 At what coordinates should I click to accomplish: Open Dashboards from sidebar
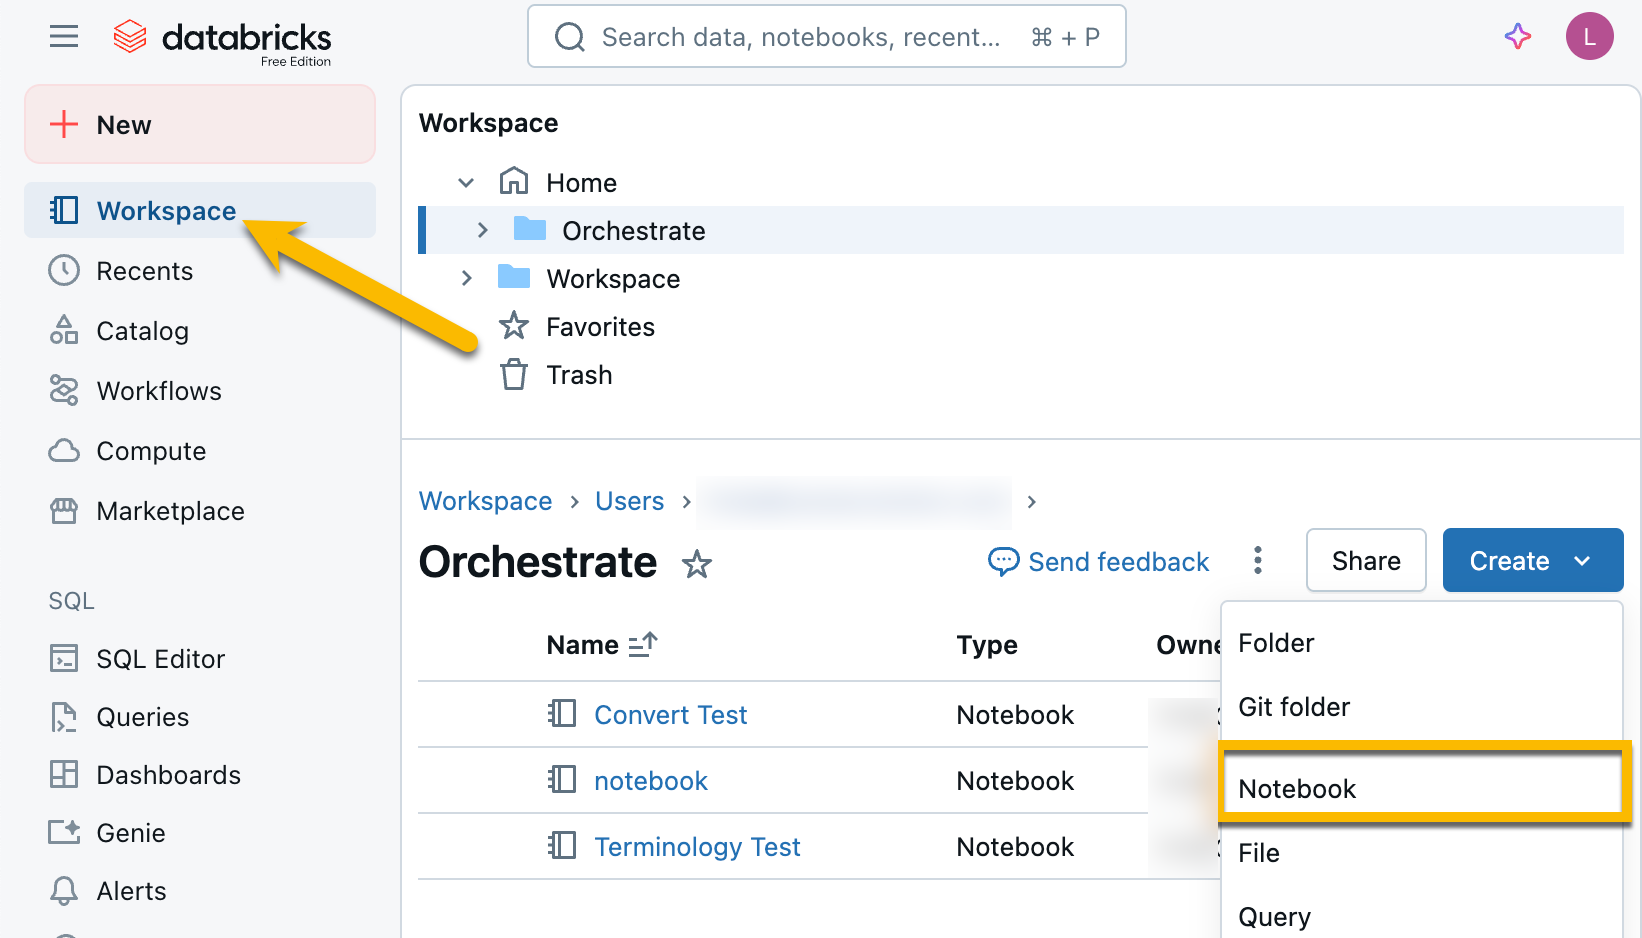click(200, 775)
